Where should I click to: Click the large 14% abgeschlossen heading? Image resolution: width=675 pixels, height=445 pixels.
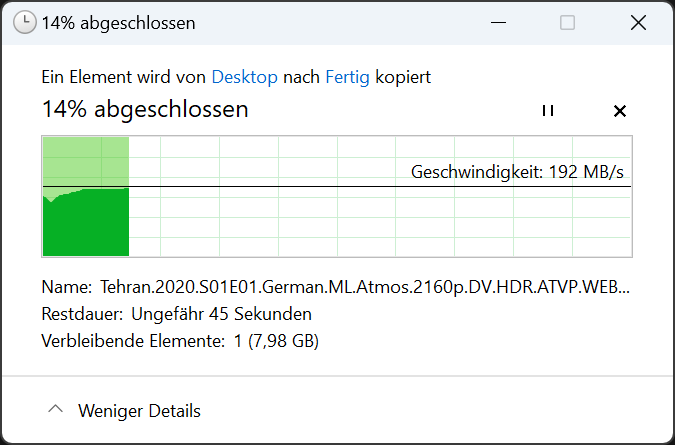click(145, 109)
